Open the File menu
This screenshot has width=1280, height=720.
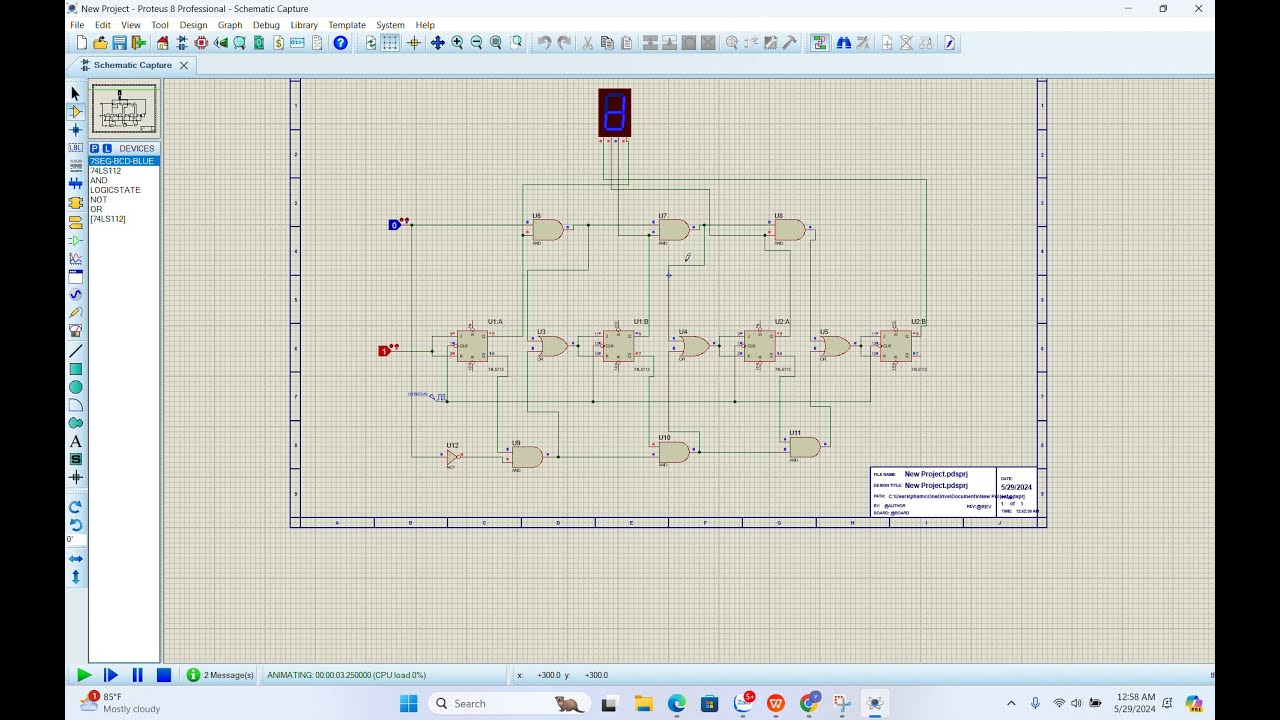[x=77, y=25]
